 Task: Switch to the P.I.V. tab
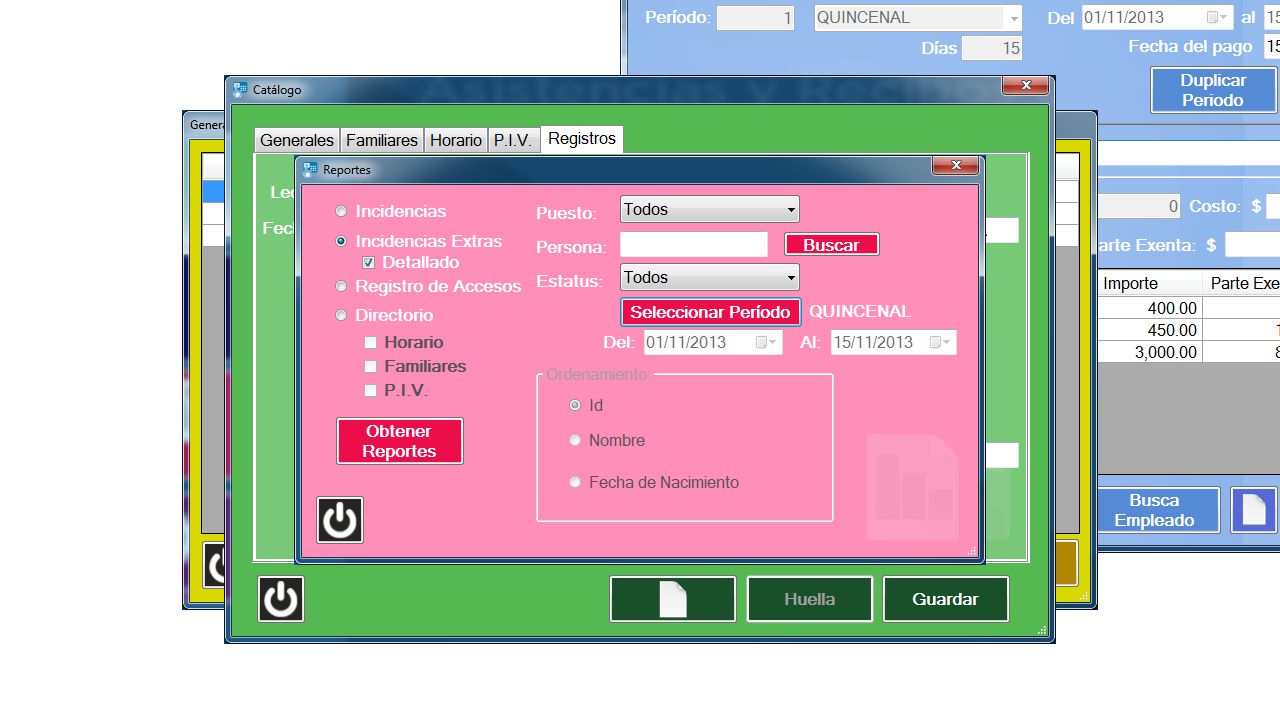click(513, 140)
